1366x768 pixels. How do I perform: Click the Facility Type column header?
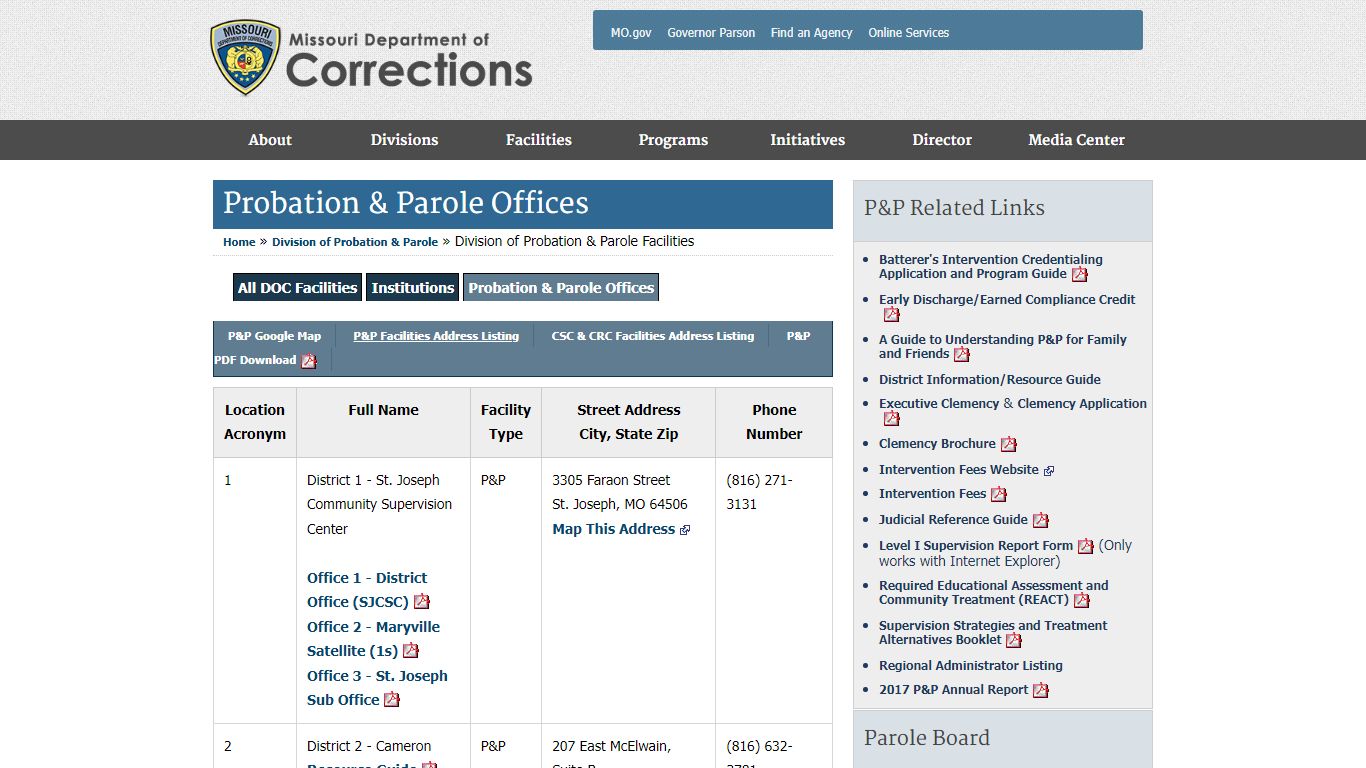pyautogui.click(x=506, y=422)
